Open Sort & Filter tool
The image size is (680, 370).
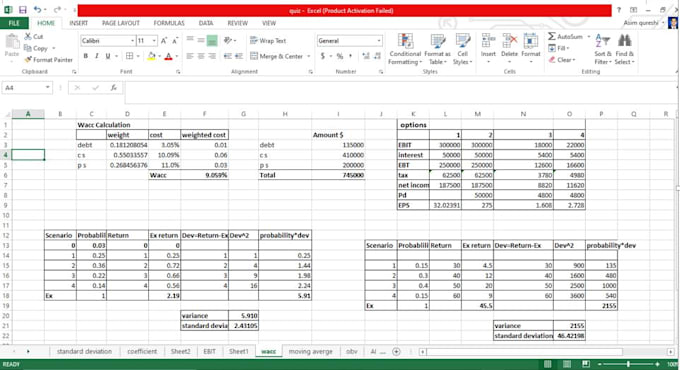point(603,49)
